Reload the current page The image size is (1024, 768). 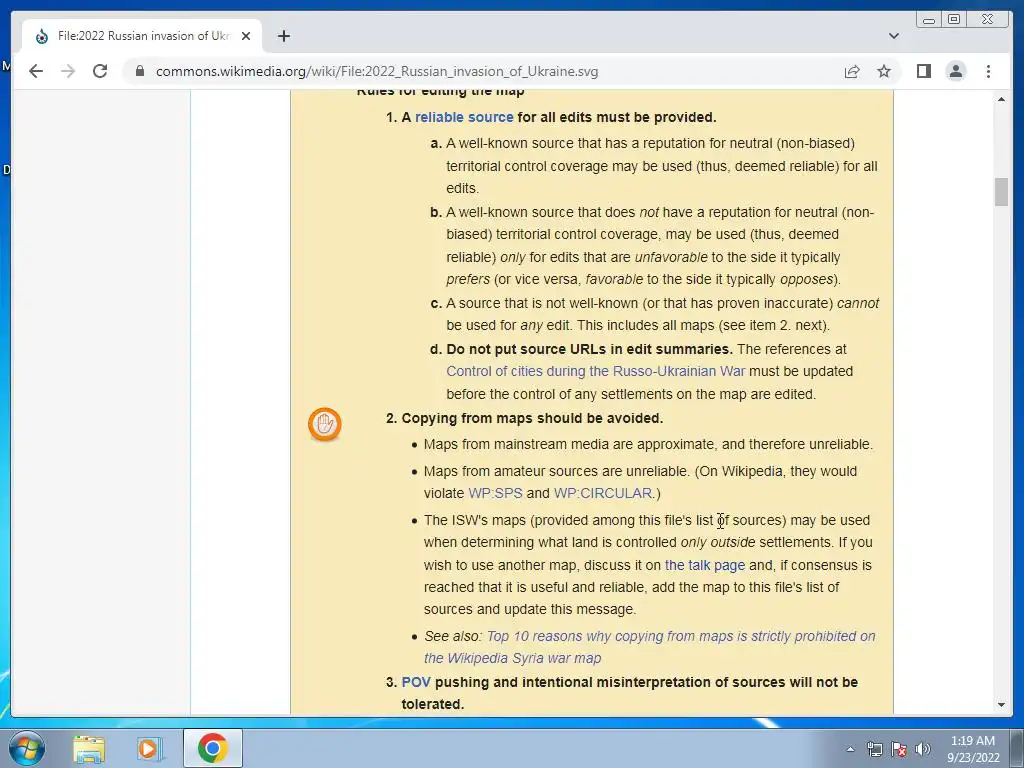pos(100,71)
